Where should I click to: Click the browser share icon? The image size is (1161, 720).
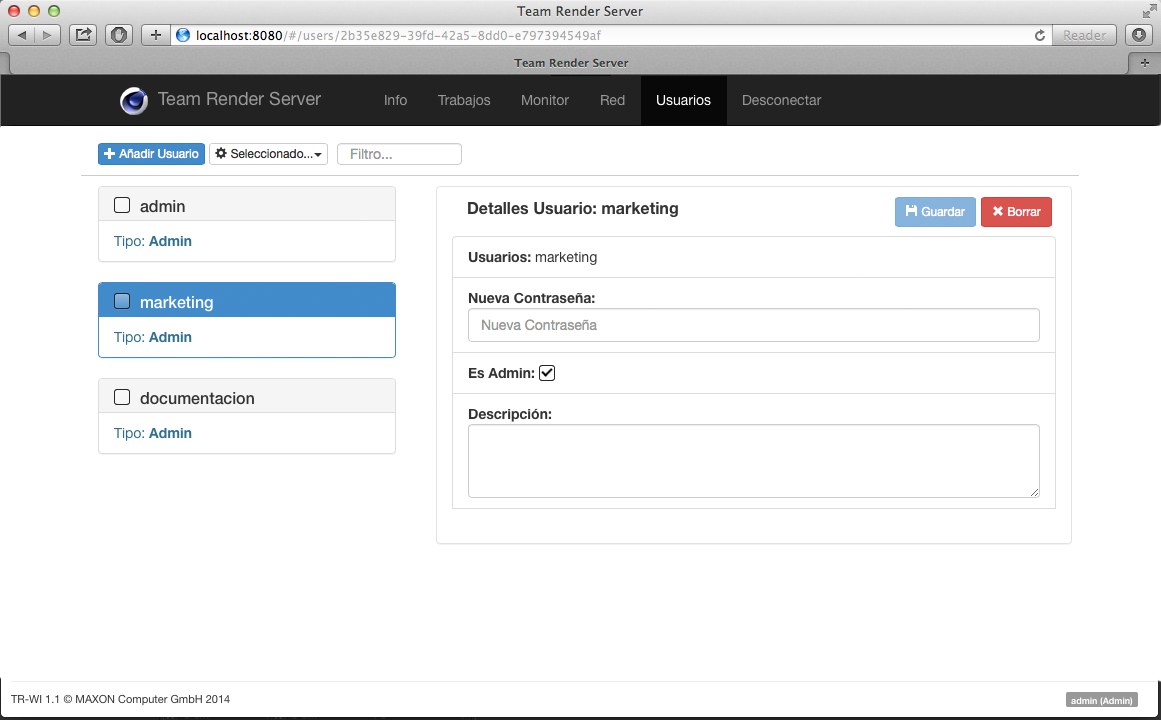pyautogui.click(x=84, y=35)
